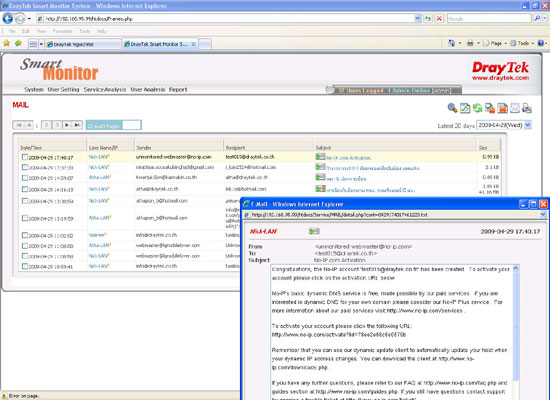Go to page 3 of the mail list
Viewport: 550px width, 400px height.
(x=56, y=125)
